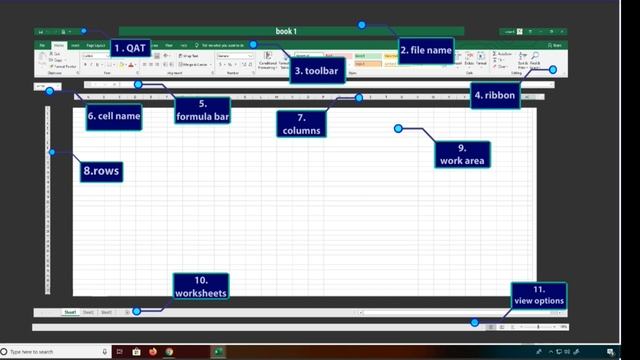Click the Insert Function icon in formula bar
Viewport: 640px width, 360px height.
(x=115, y=84)
